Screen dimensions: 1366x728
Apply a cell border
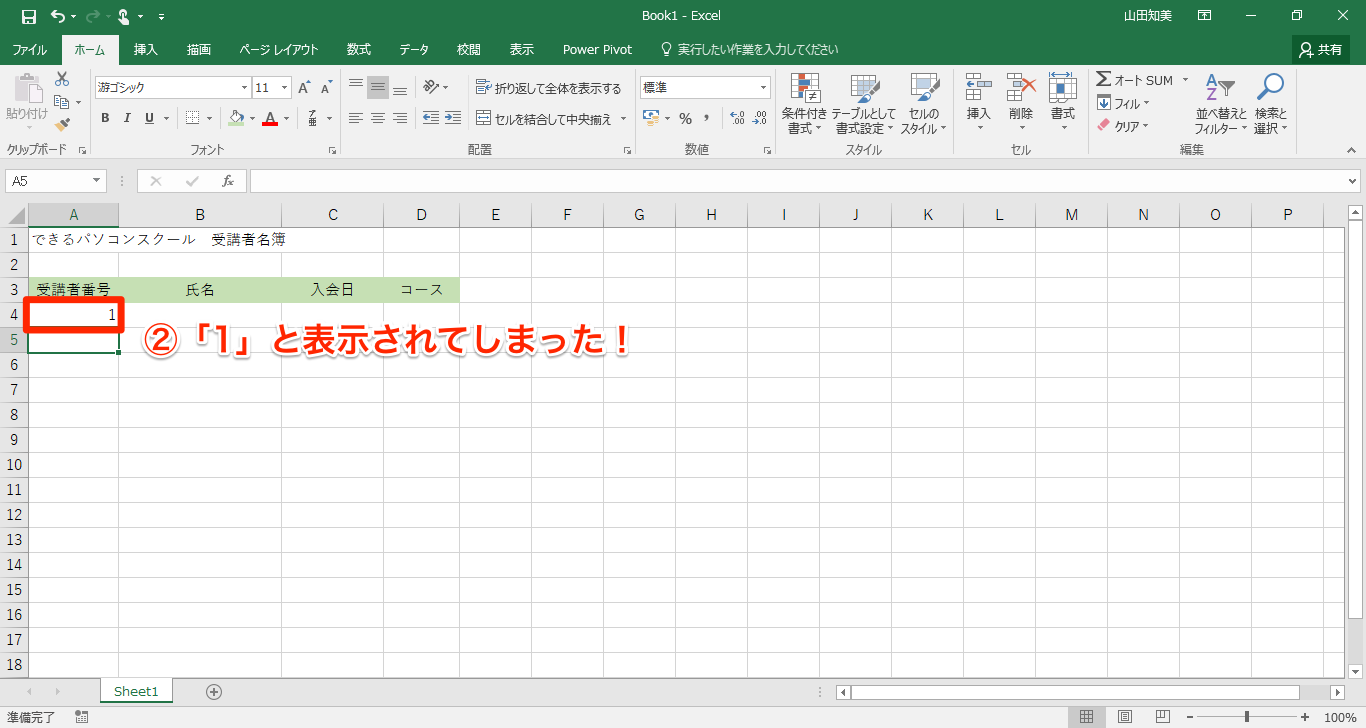coord(193,118)
